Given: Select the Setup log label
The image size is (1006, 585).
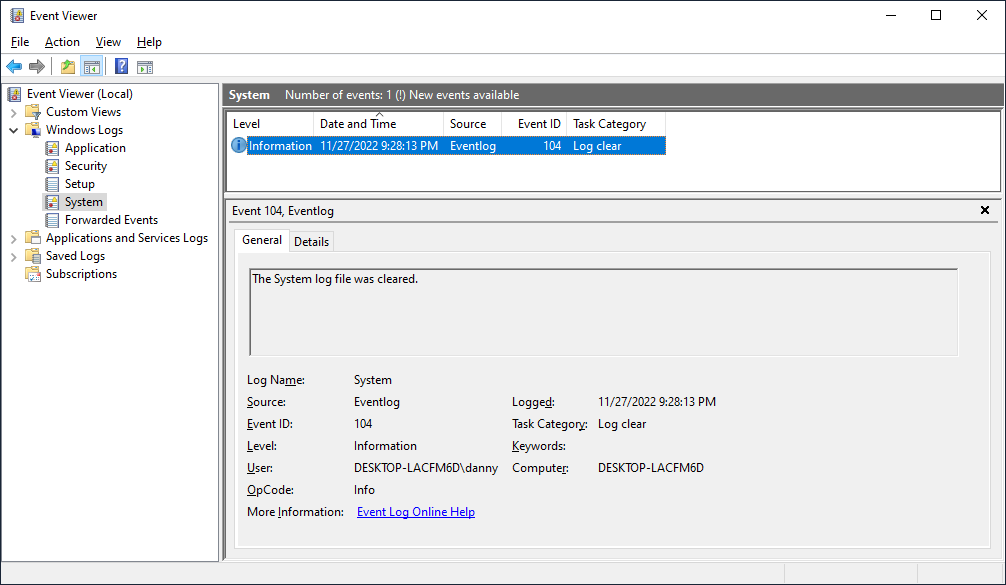Looking at the screenshot, I should point(80,184).
